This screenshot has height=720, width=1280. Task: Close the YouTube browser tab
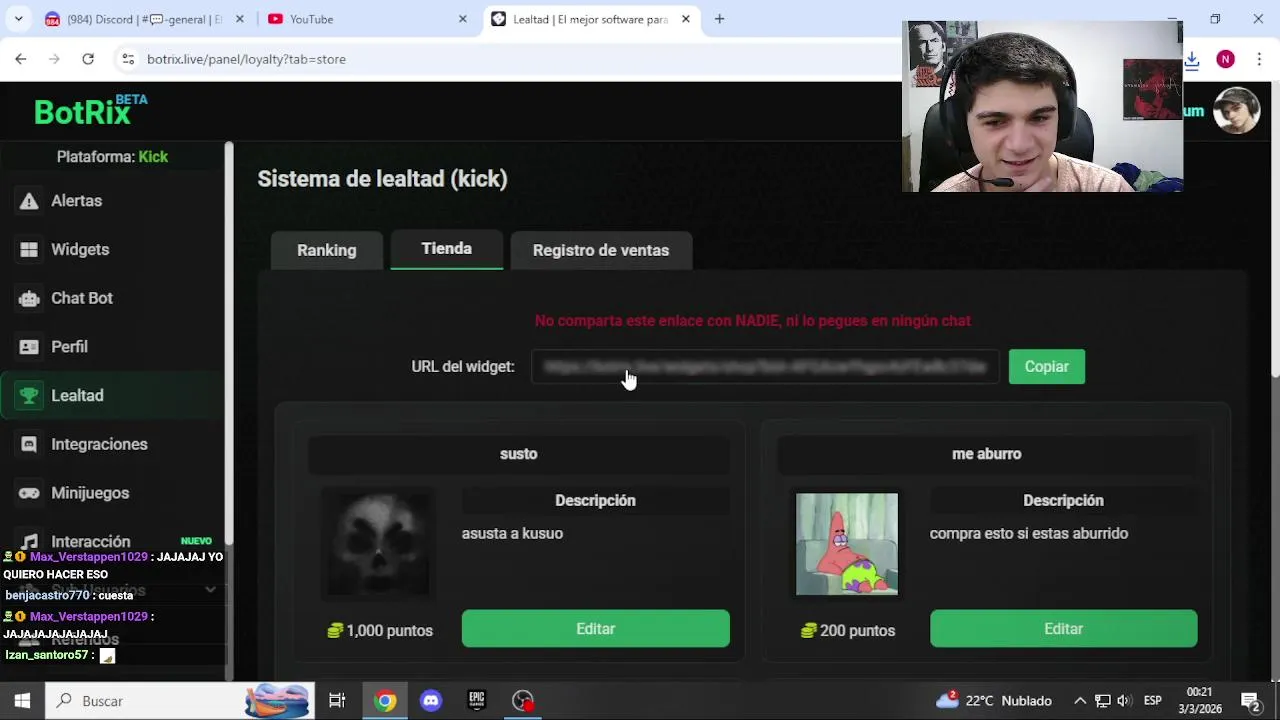coord(462,19)
